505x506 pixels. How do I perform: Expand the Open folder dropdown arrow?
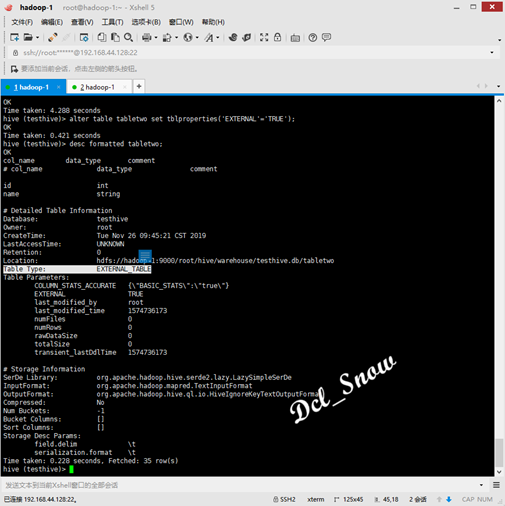37,37
